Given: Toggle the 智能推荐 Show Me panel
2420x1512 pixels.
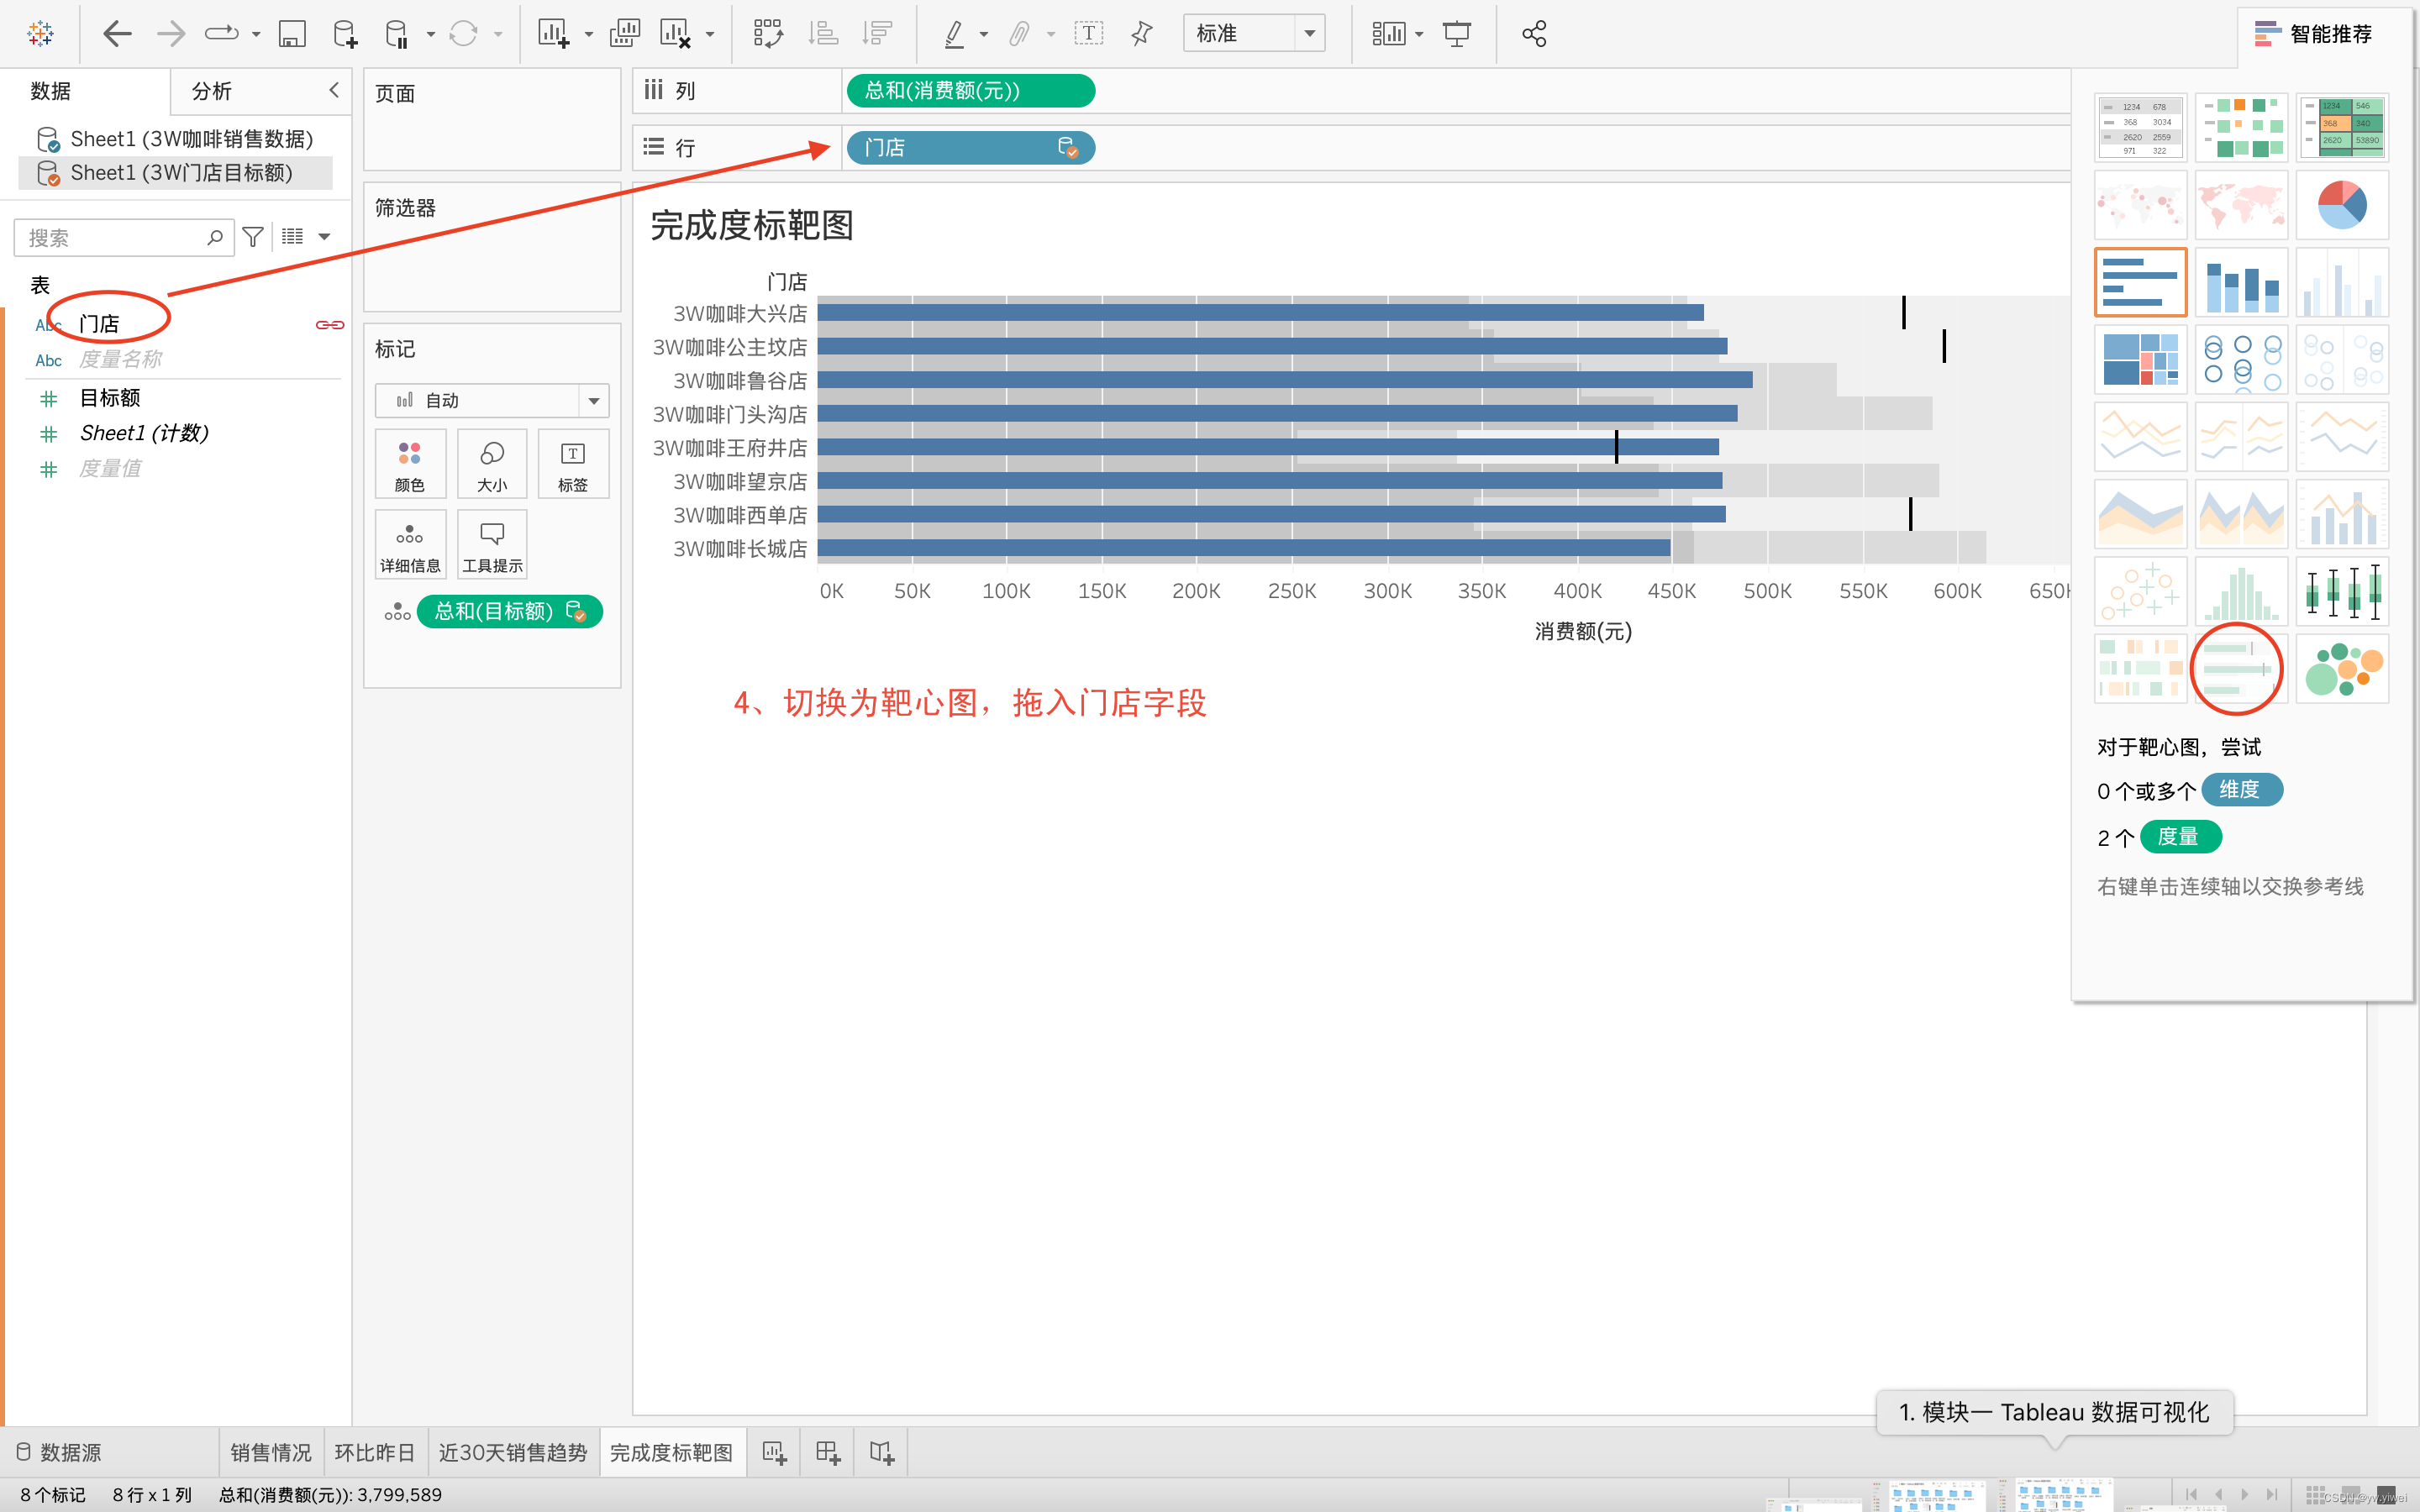Looking at the screenshot, I should point(2314,34).
